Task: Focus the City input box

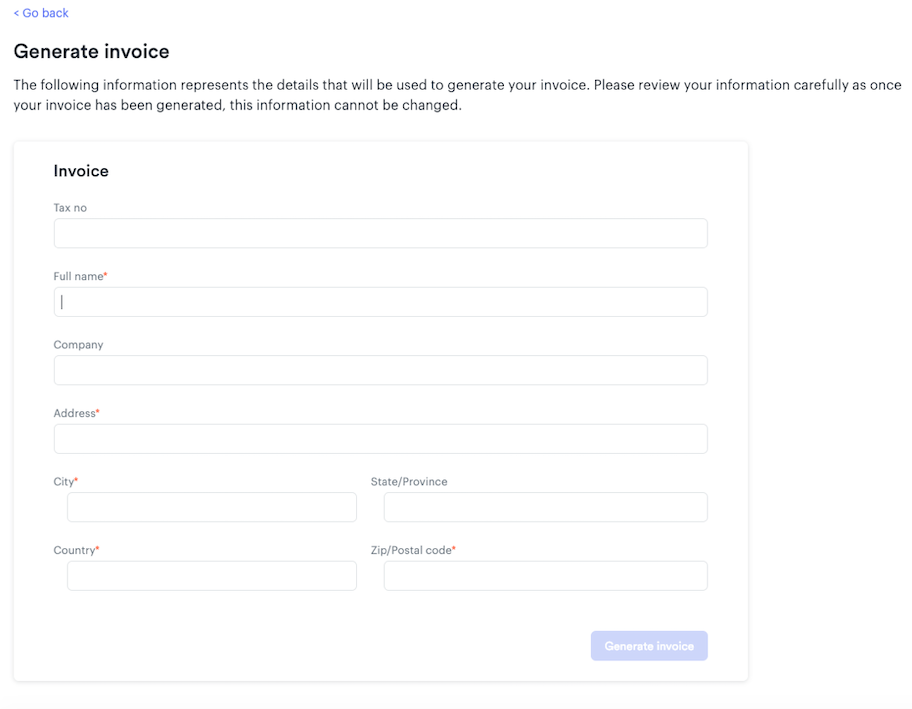Action: point(212,507)
